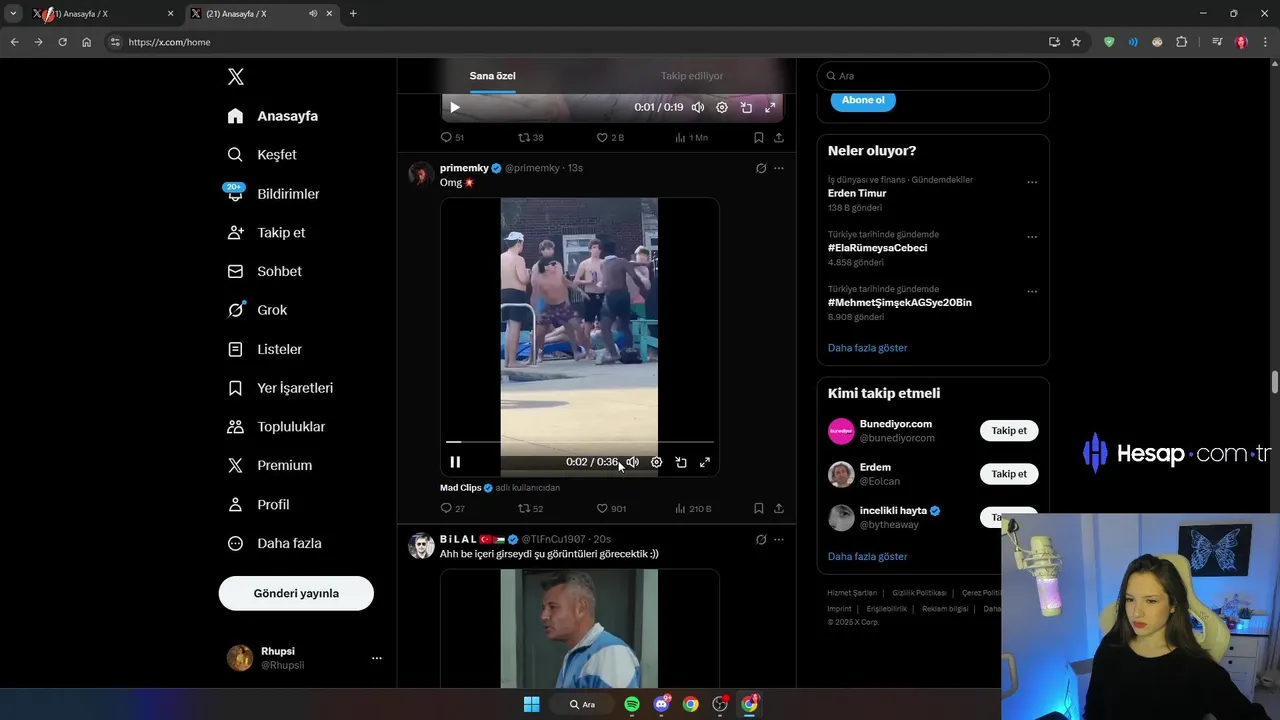Like primemky post with 901 likes
1280x720 pixels.
(x=611, y=508)
